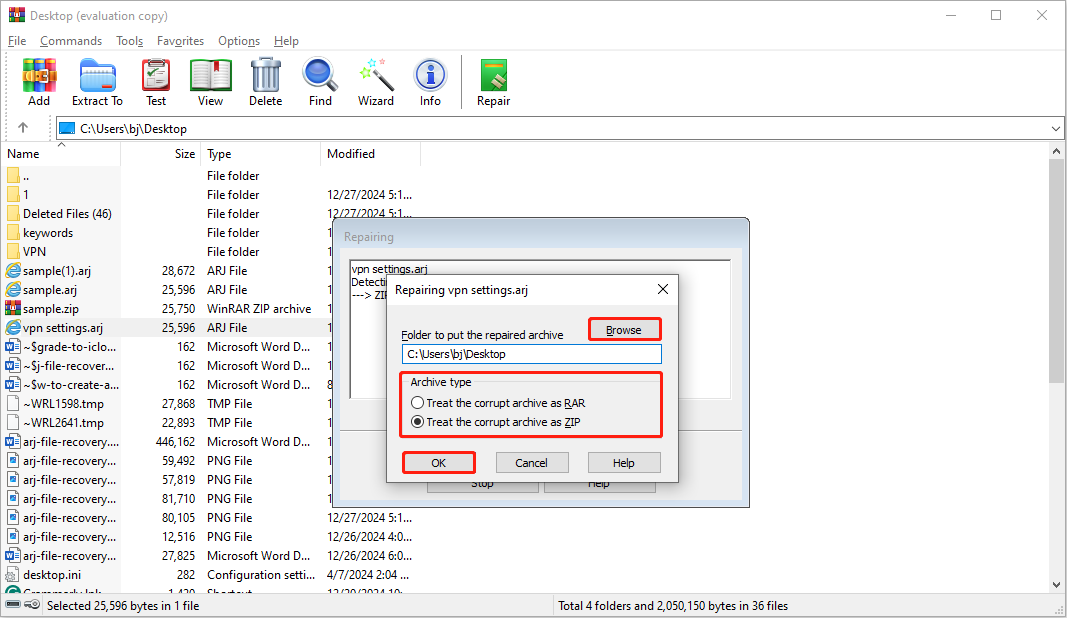Viewport: 1067px width, 618px height.
Task: Open the Commands menu
Action: click(x=71, y=41)
